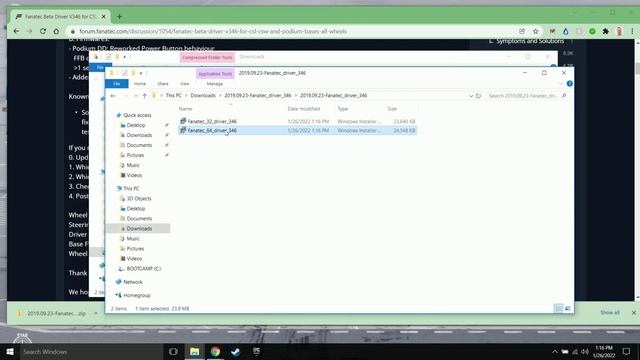Go back in File Explorer navigation
This screenshot has width=640, height=360.
tap(113, 96)
